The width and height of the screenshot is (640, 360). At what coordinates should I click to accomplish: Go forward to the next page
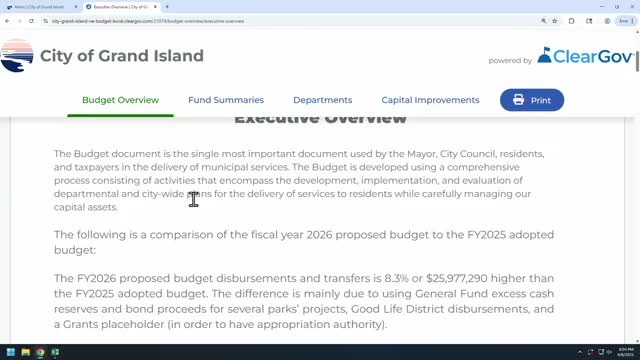[20, 21]
